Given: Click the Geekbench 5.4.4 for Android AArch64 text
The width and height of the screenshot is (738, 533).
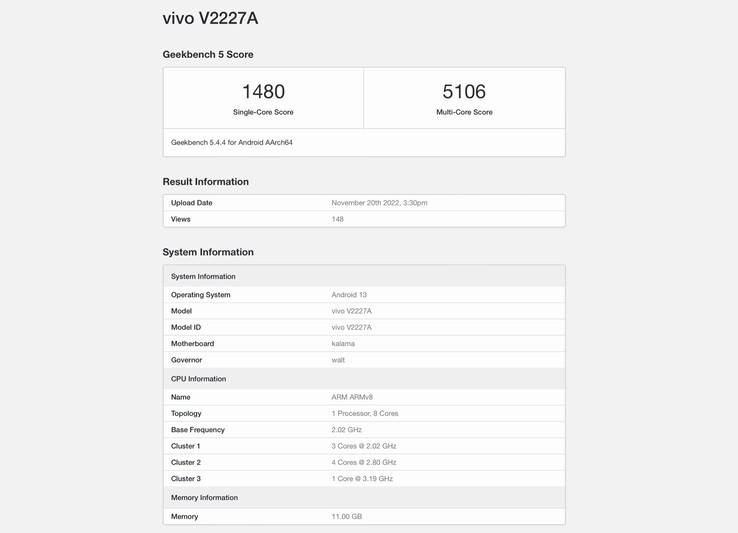Looking at the screenshot, I should [232, 142].
